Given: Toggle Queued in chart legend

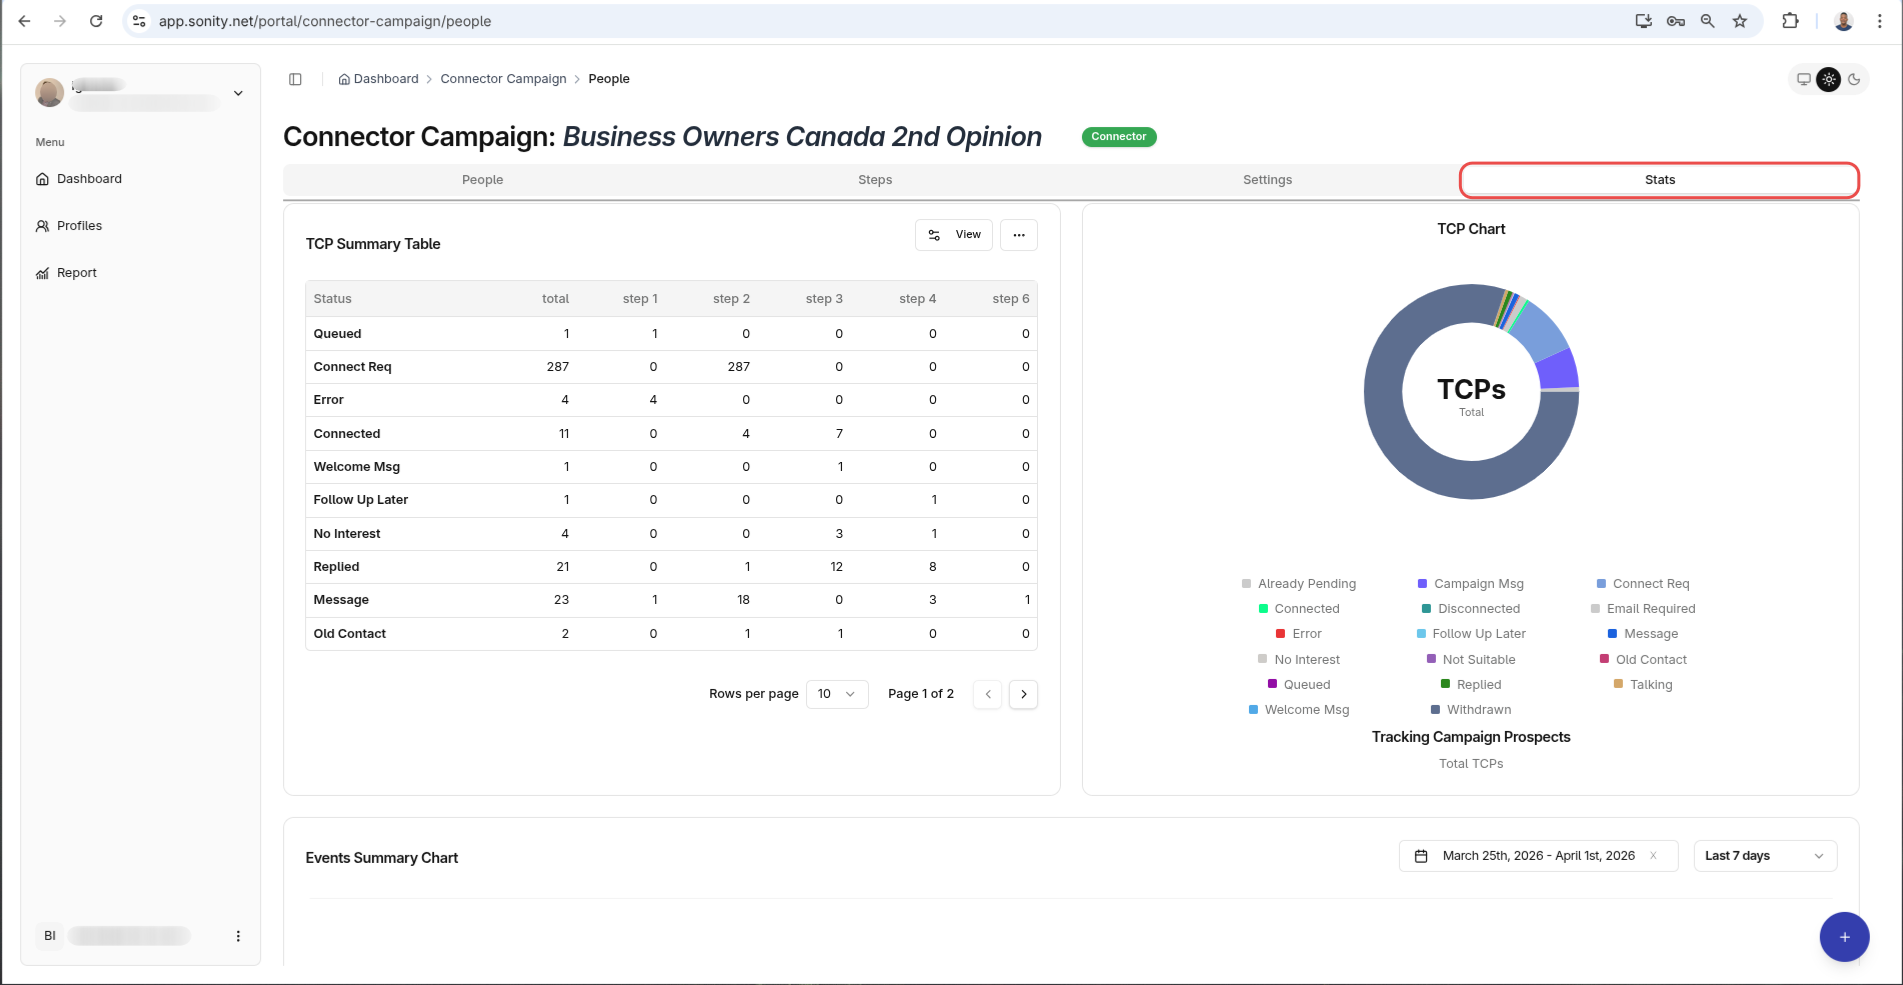Looking at the screenshot, I should click(x=1299, y=685).
